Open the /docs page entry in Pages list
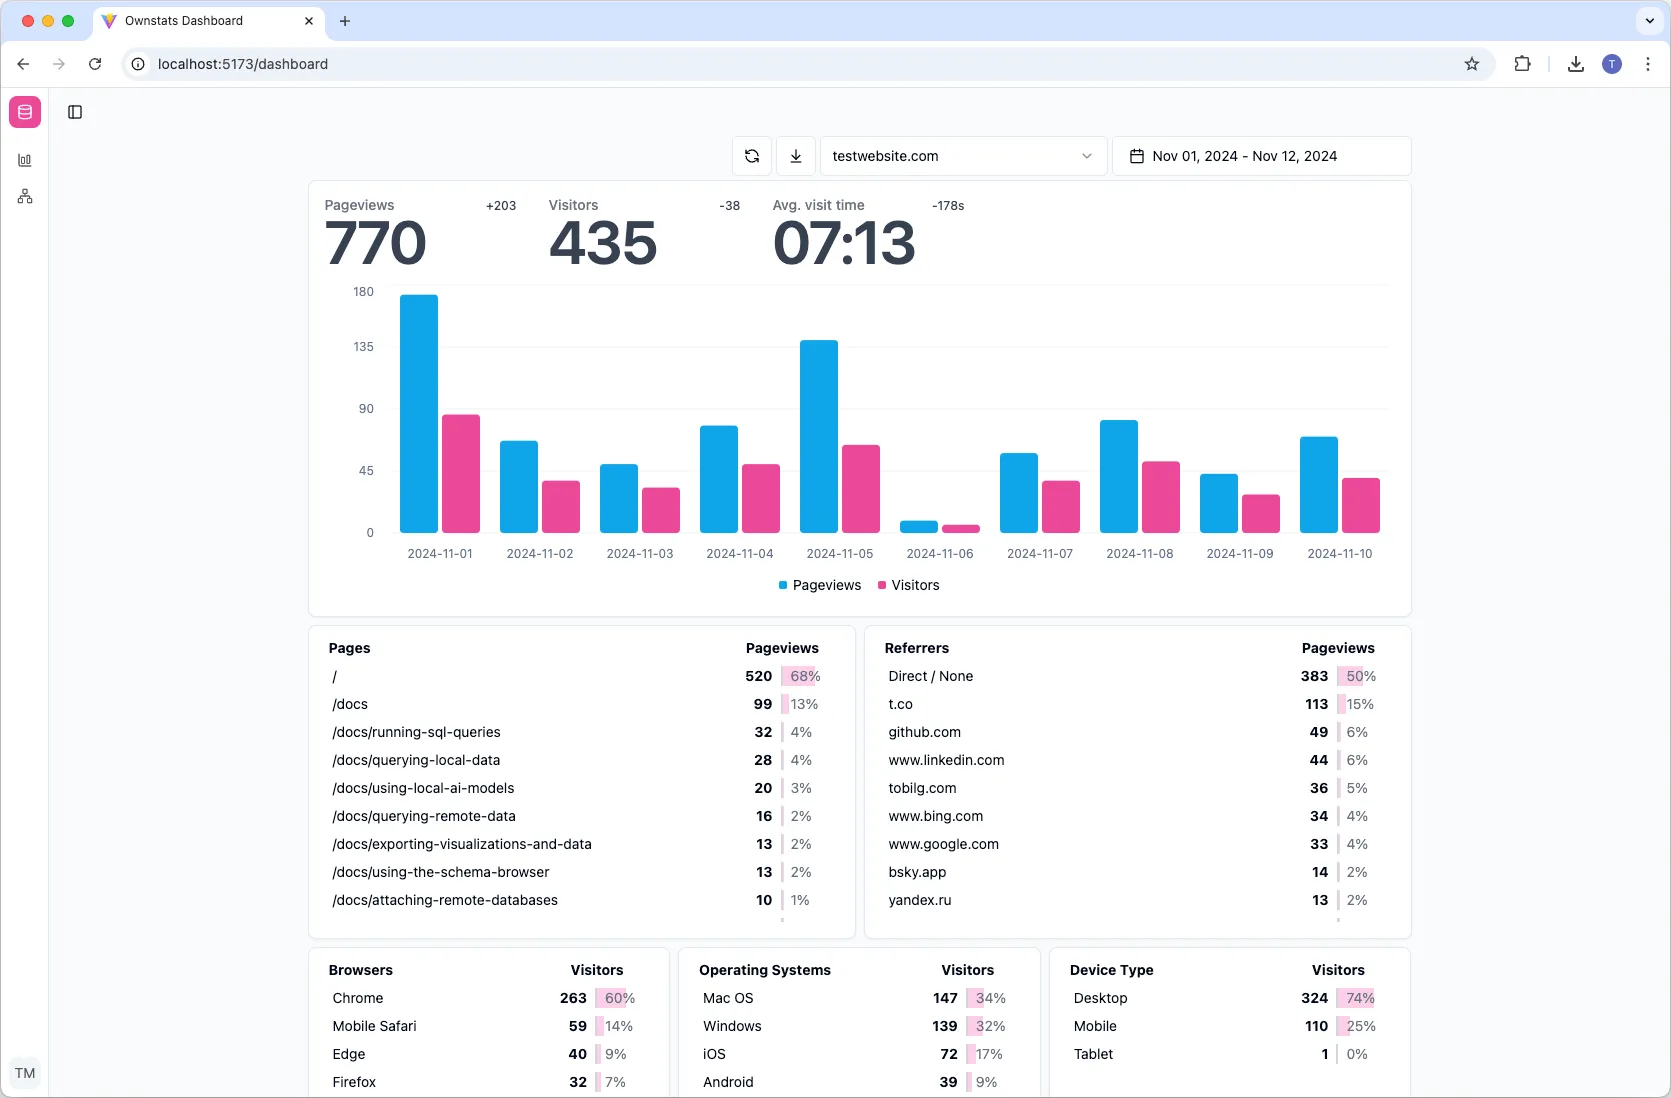1671x1098 pixels. tap(349, 704)
